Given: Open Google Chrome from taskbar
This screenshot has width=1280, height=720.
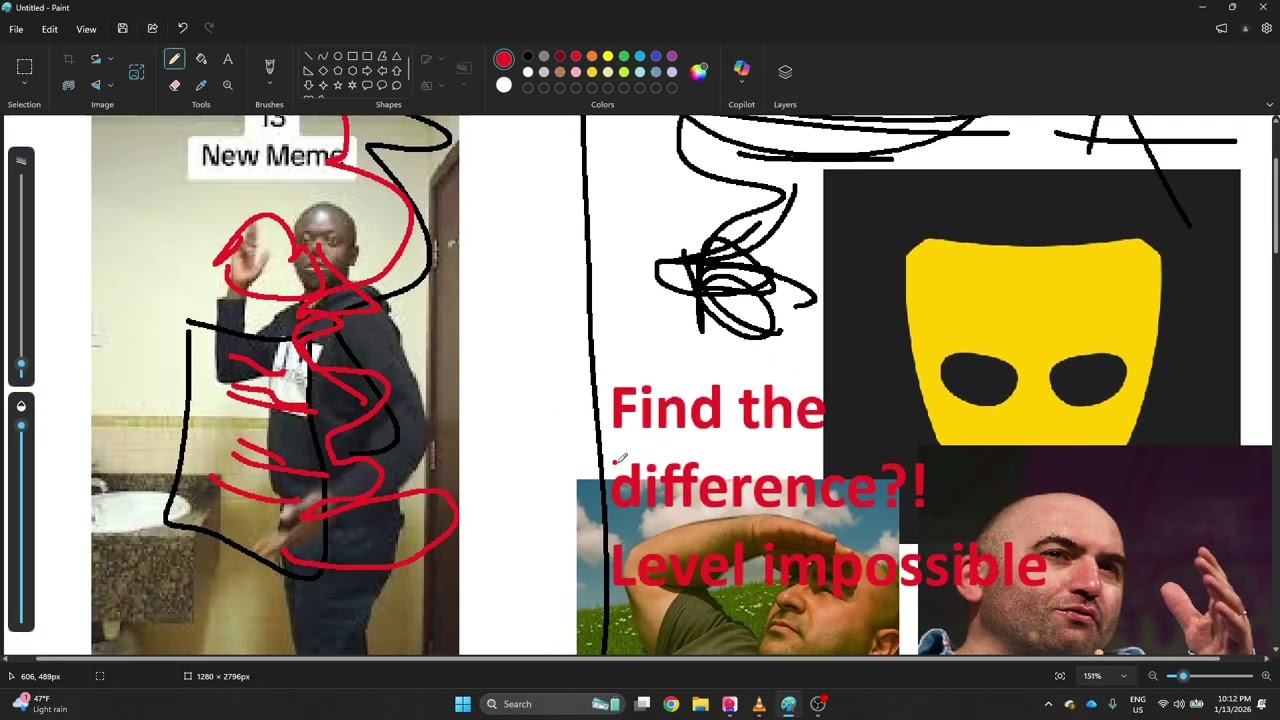Looking at the screenshot, I should [x=671, y=704].
